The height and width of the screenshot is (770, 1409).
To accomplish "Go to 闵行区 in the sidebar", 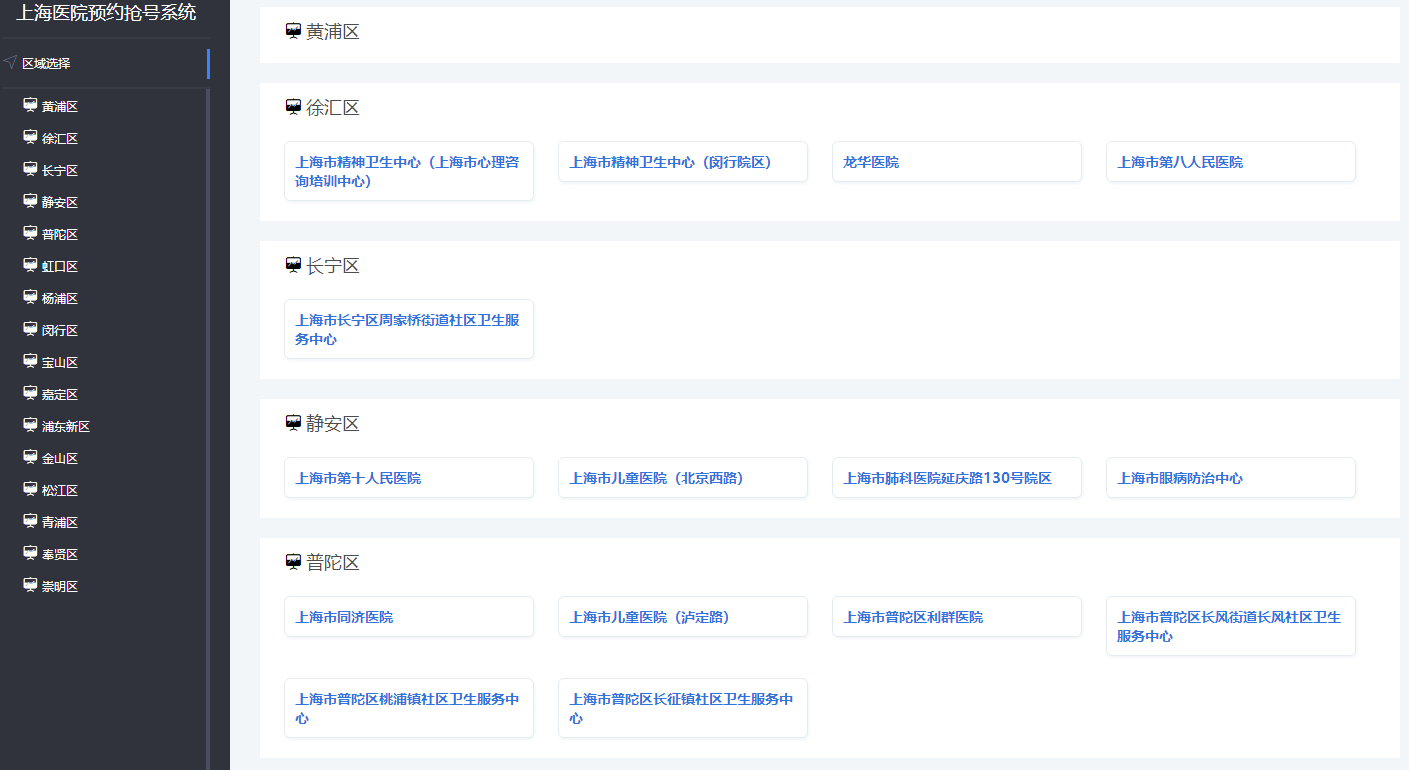I will (60, 330).
